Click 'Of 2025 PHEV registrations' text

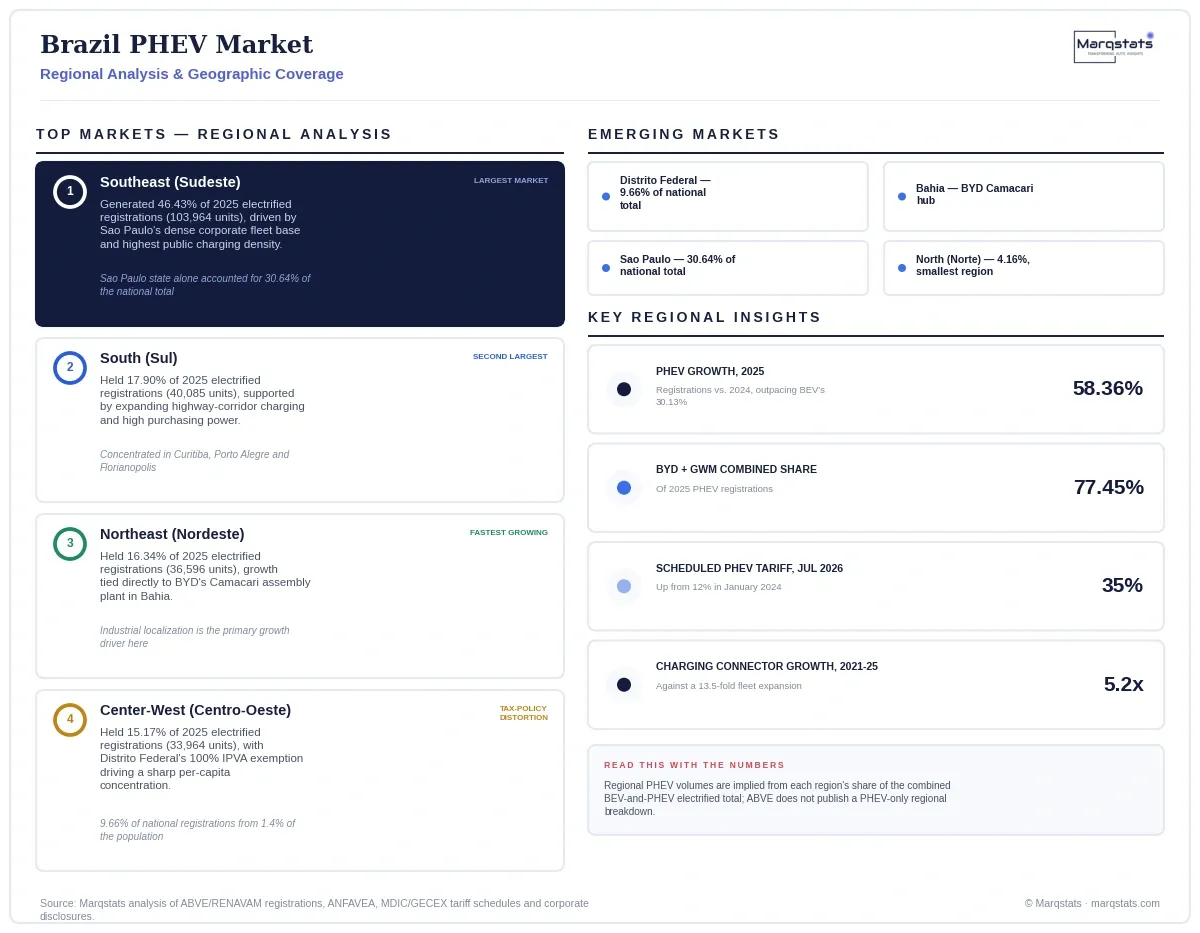coord(714,489)
